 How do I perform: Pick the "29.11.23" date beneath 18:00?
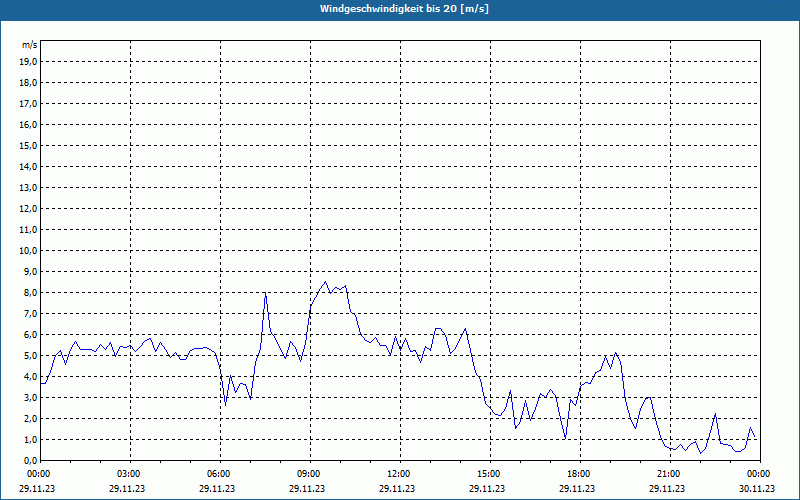(577, 488)
